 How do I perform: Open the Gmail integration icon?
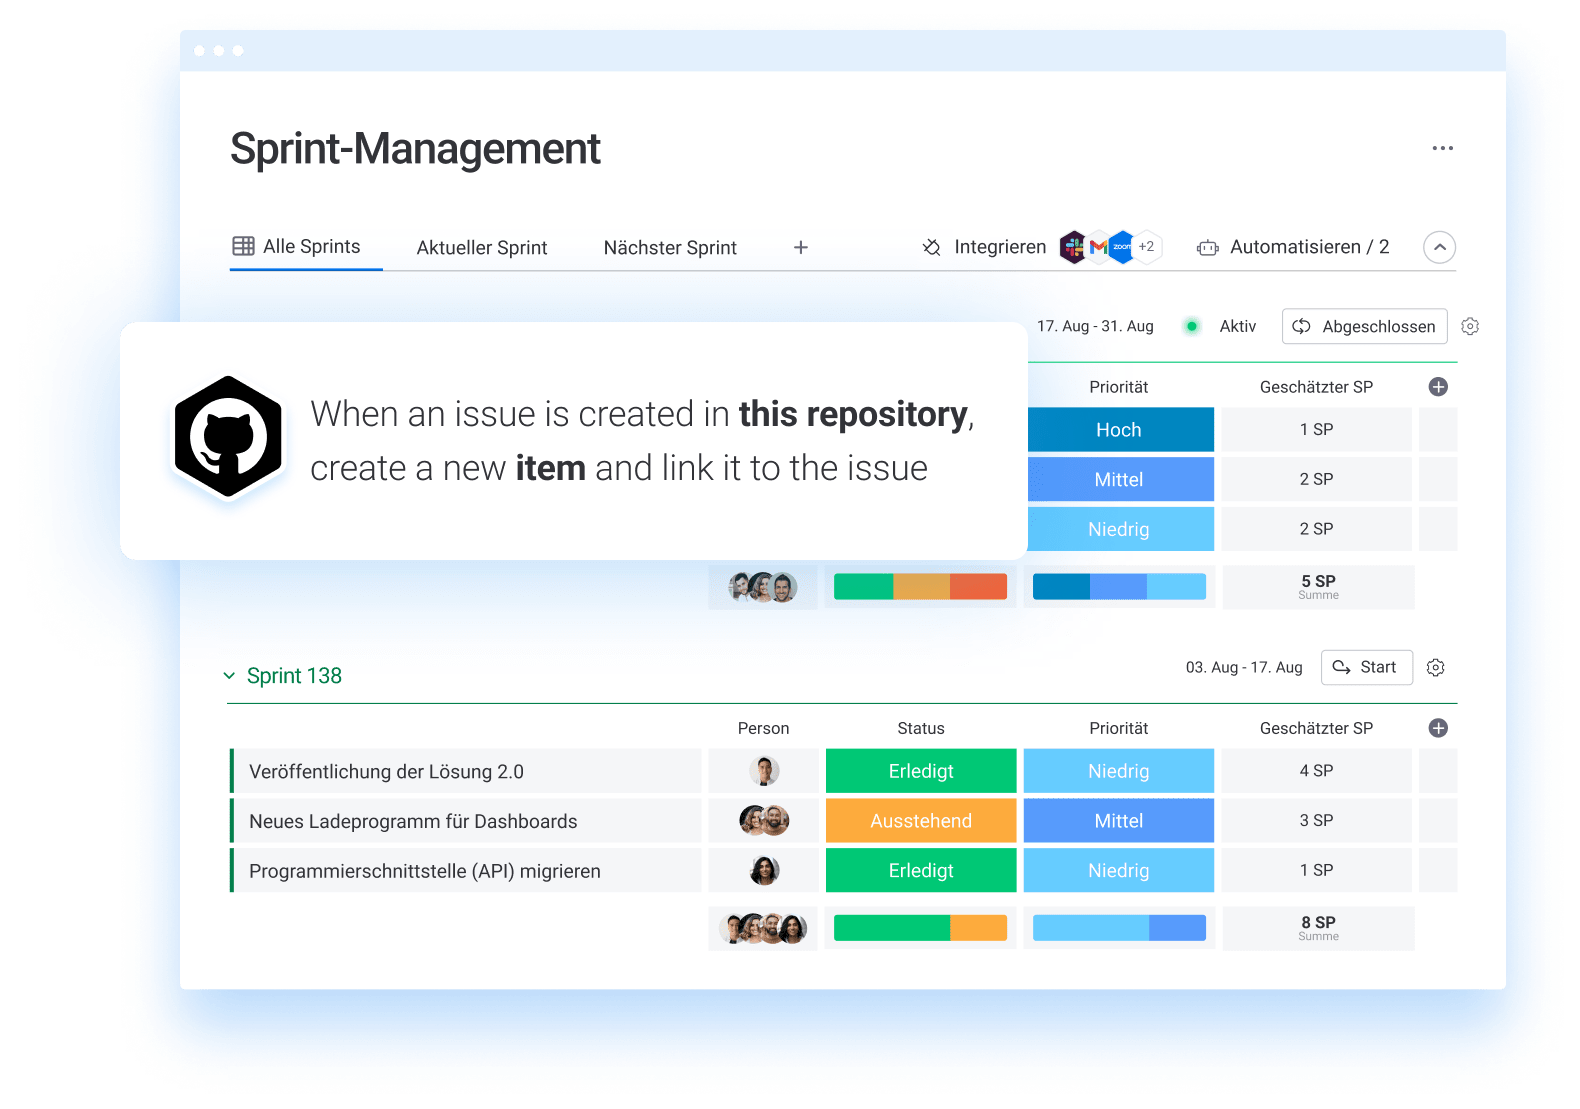[1098, 246]
